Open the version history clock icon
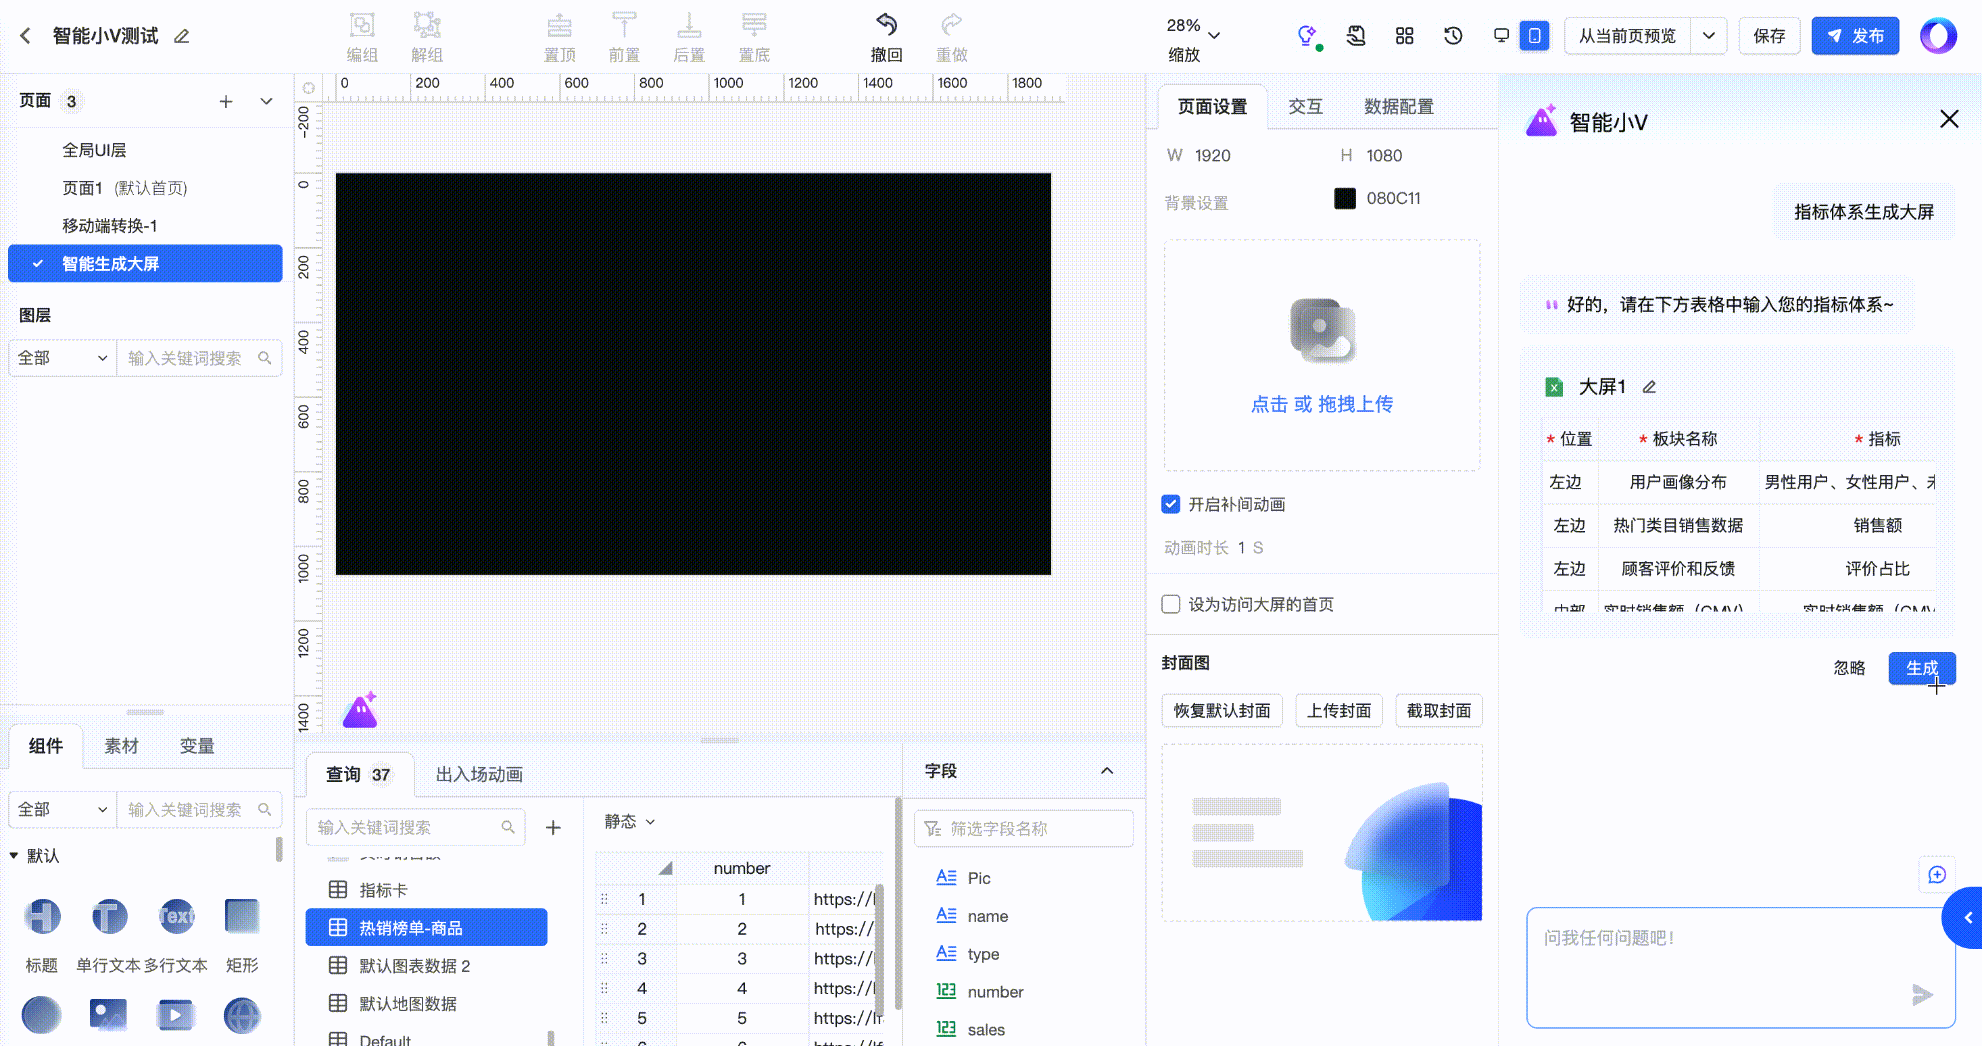The image size is (1982, 1046). point(1453,36)
